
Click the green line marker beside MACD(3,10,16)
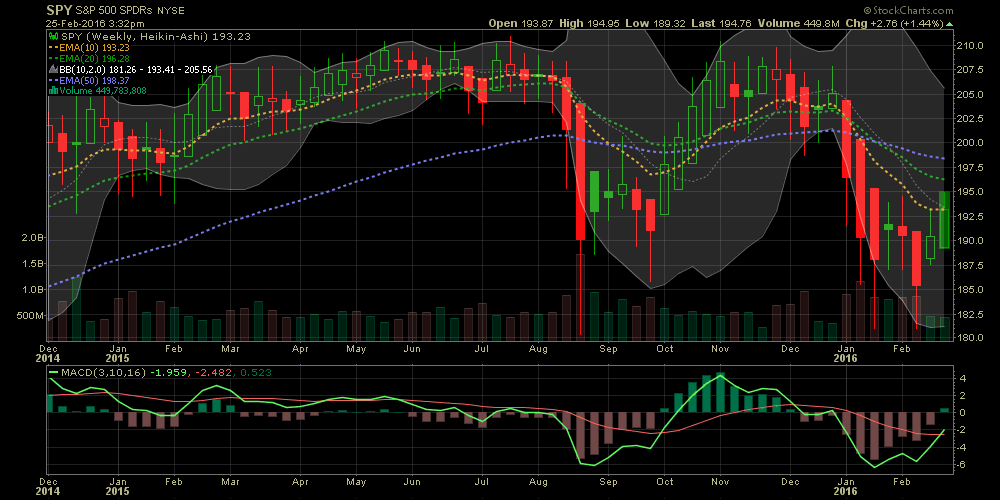(53, 372)
